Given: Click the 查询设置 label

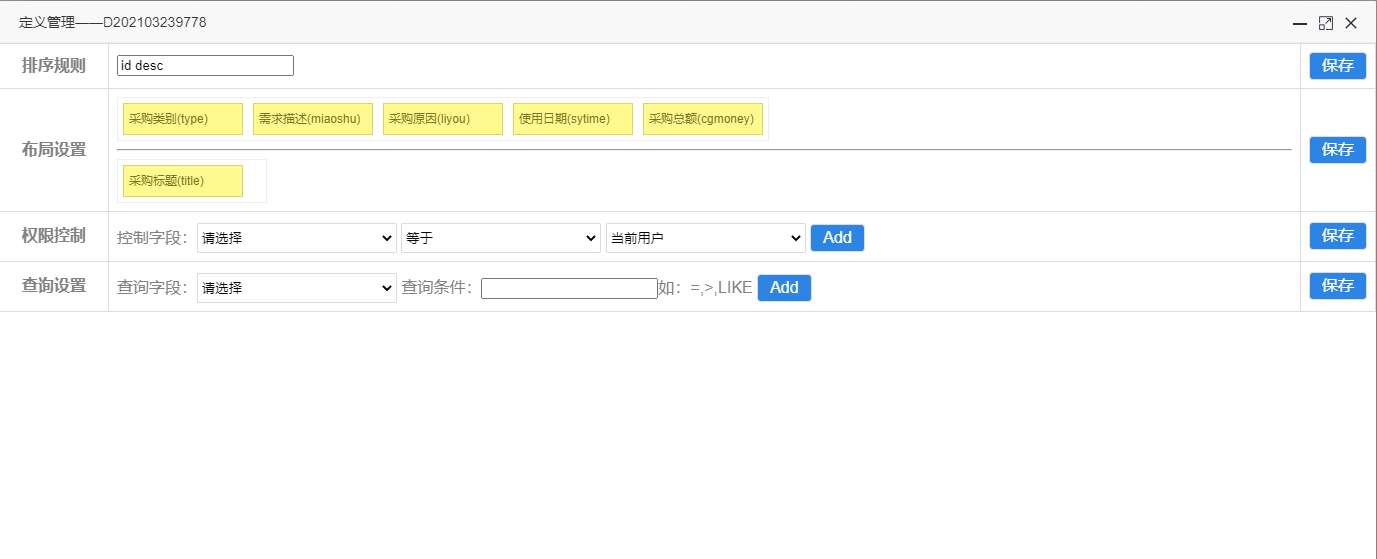Looking at the screenshot, I should pyautogui.click(x=54, y=286).
